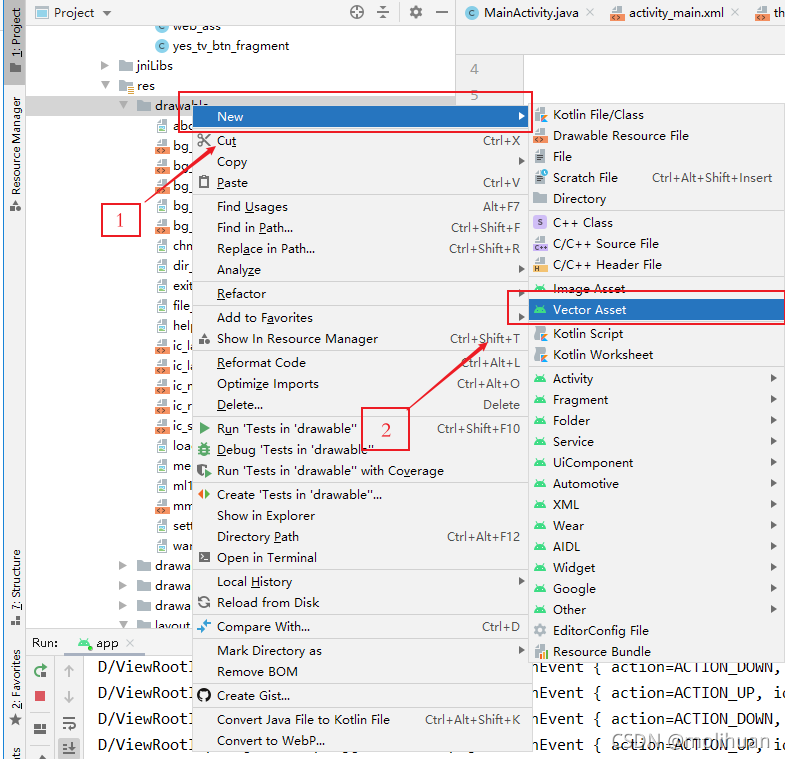The width and height of the screenshot is (785, 759).
Task: Choose Remove BOM
Action: [x=360, y=671]
